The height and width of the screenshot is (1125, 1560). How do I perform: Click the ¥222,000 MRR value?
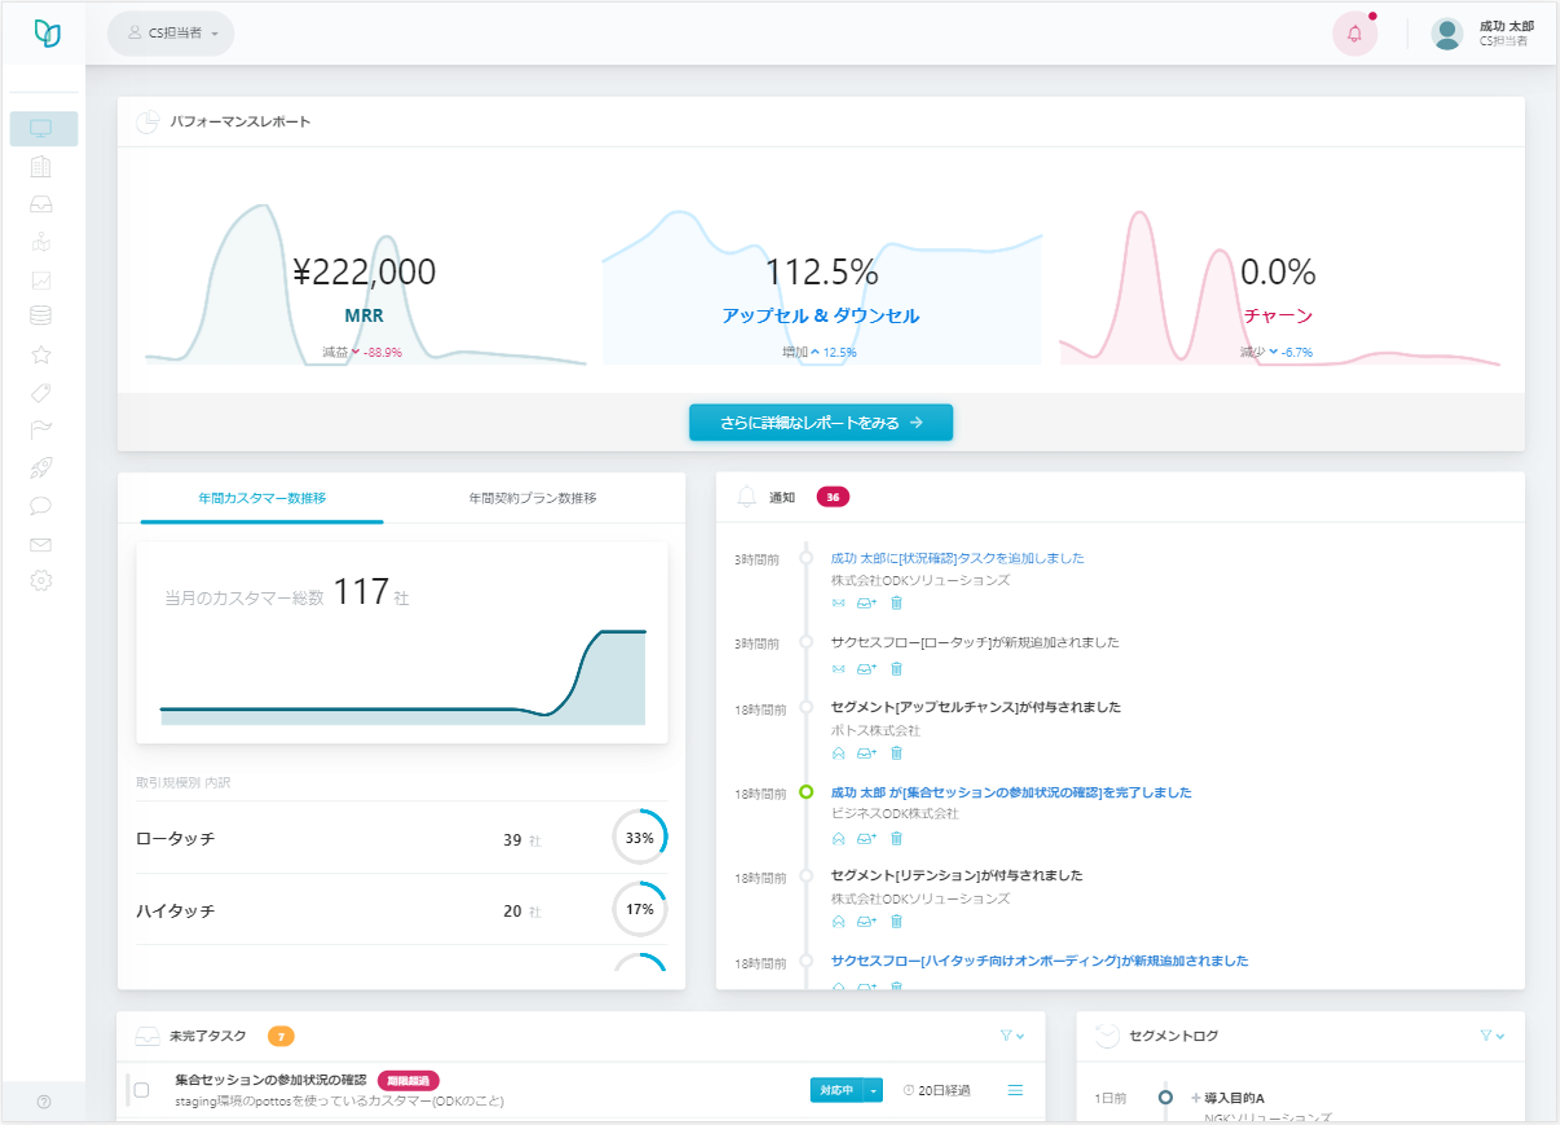pyautogui.click(x=364, y=272)
